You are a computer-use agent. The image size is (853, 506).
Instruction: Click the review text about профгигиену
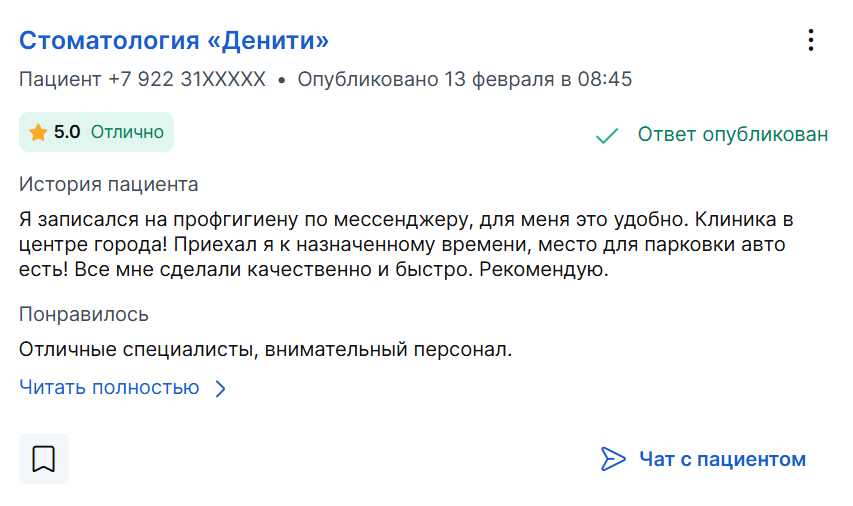point(406,244)
